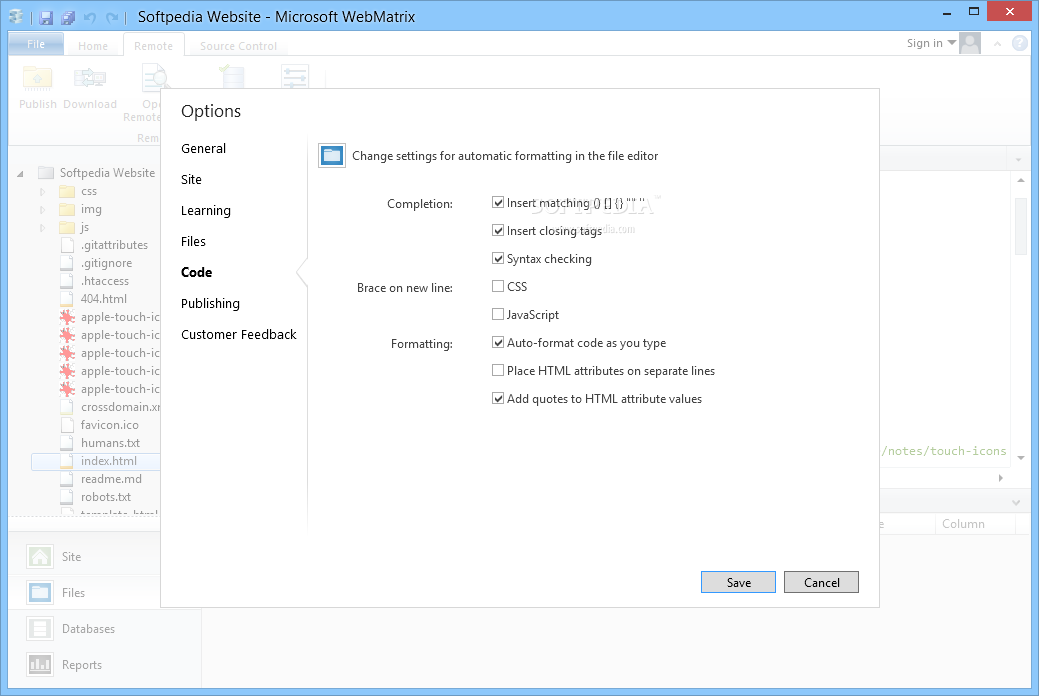Open the Sign in dropdown arrow

pos(952,42)
